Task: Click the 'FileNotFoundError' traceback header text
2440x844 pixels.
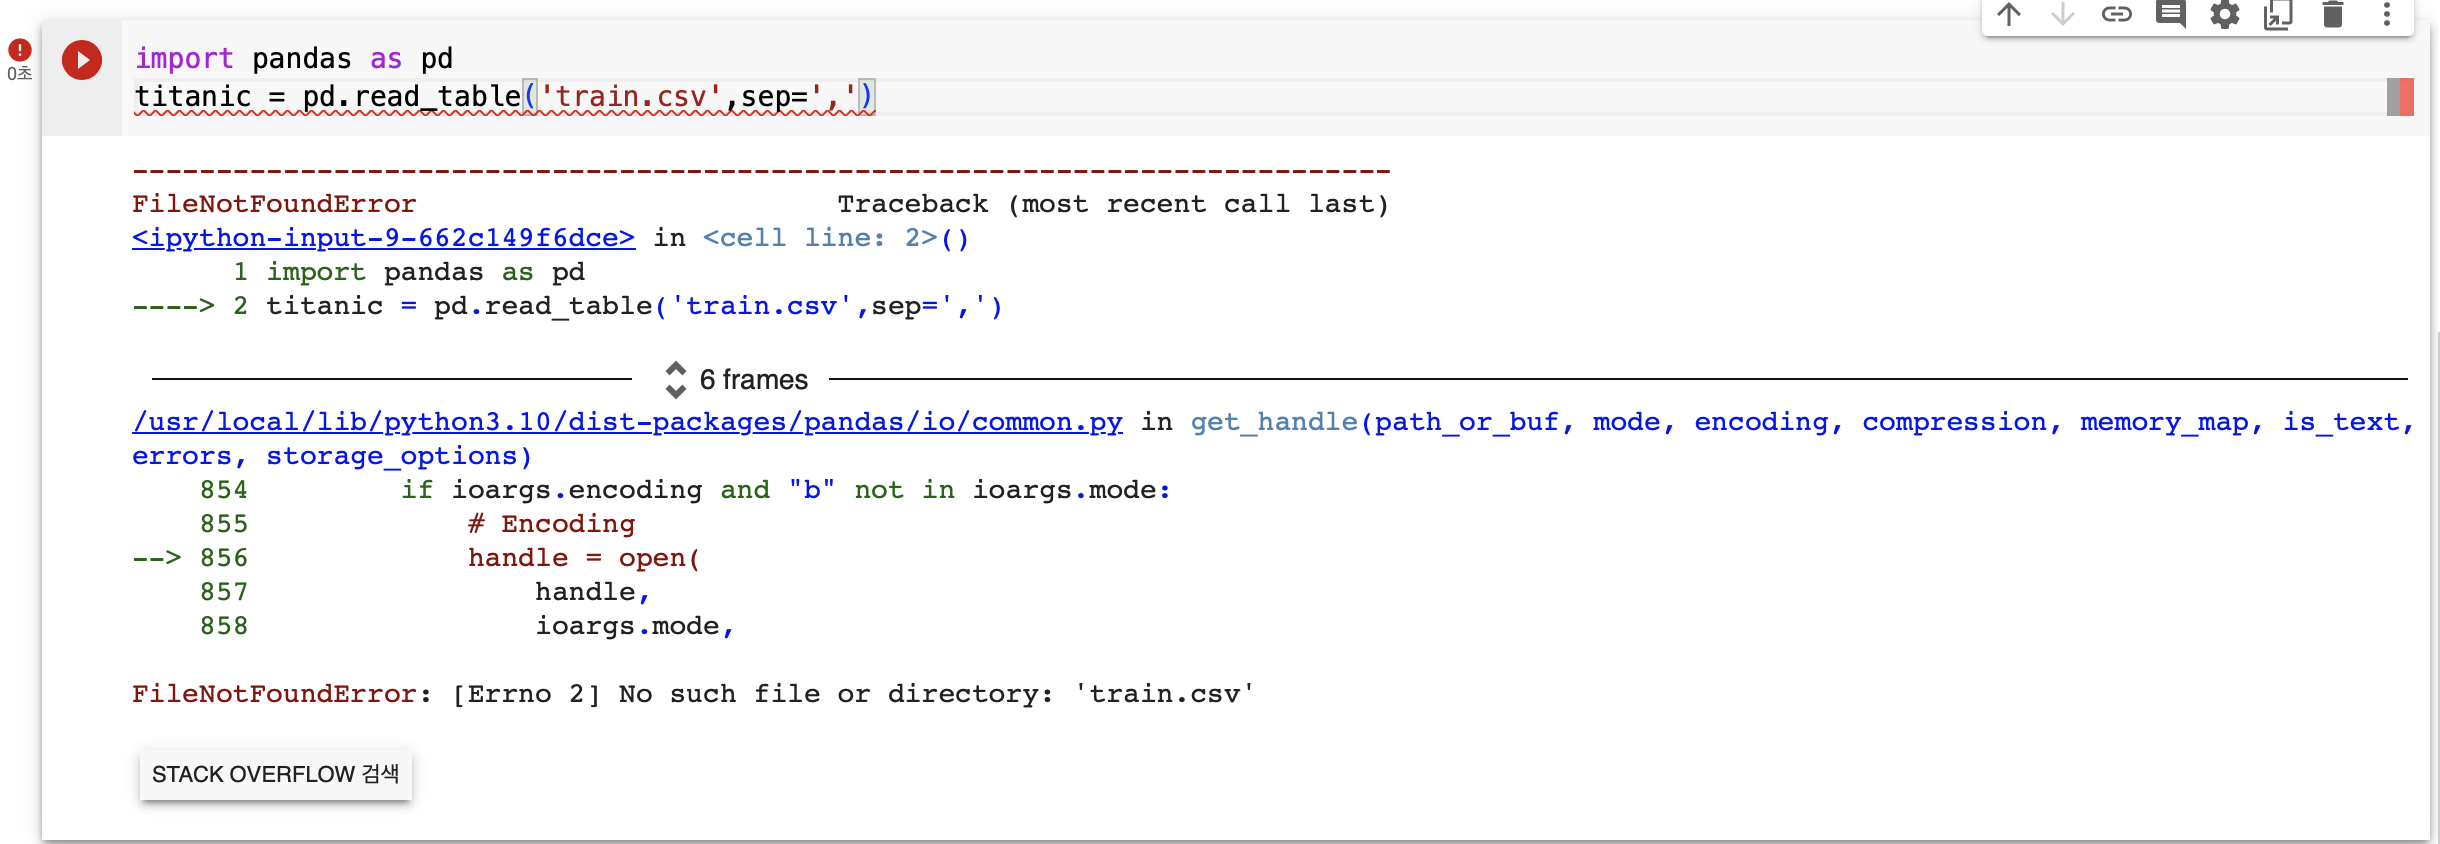Action: point(274,204)
